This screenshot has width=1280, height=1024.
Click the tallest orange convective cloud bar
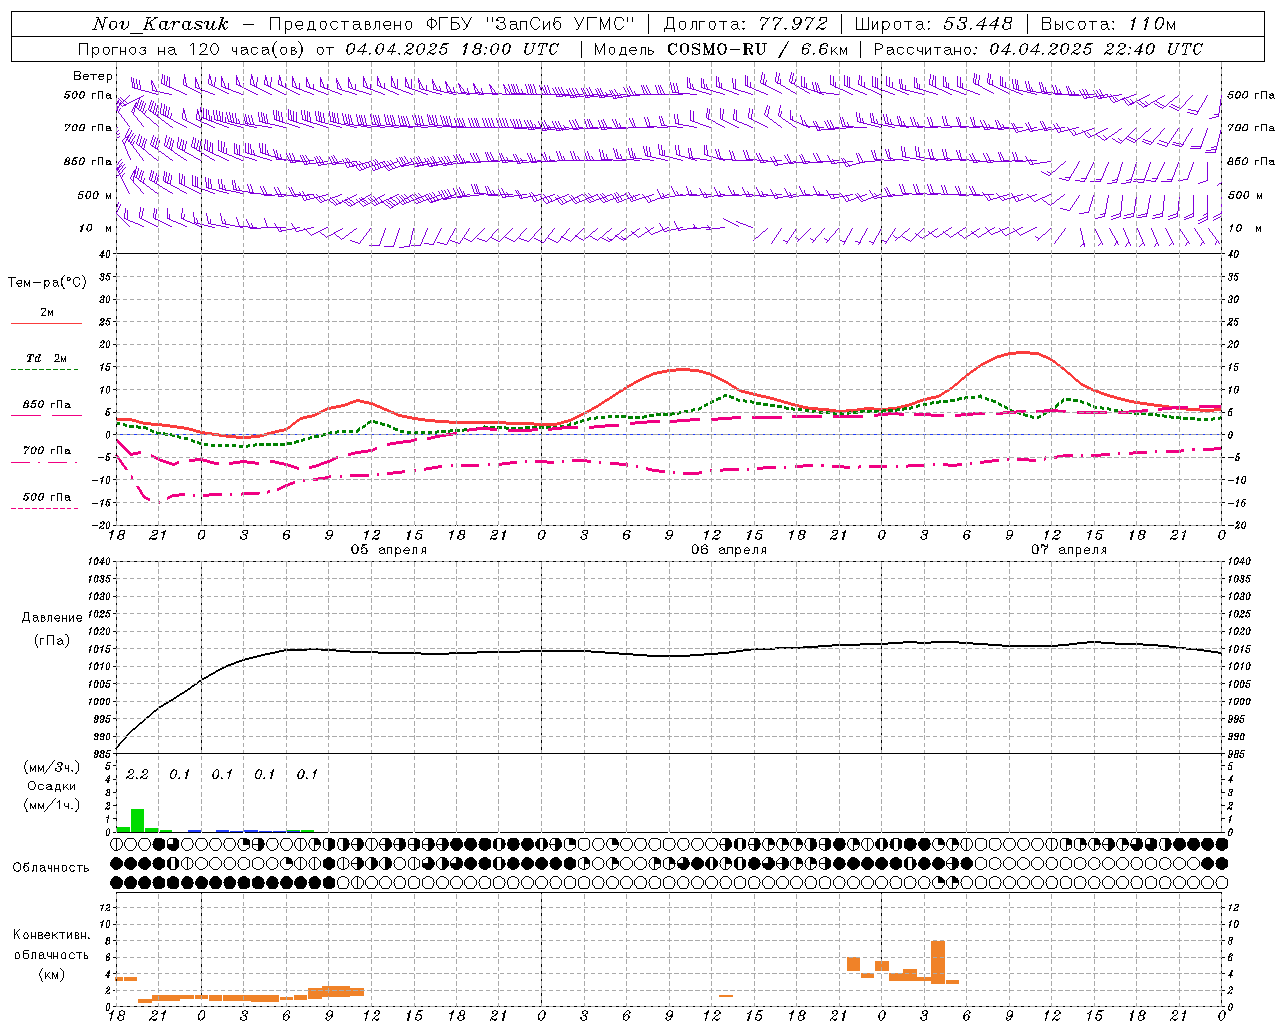[938, 962]
